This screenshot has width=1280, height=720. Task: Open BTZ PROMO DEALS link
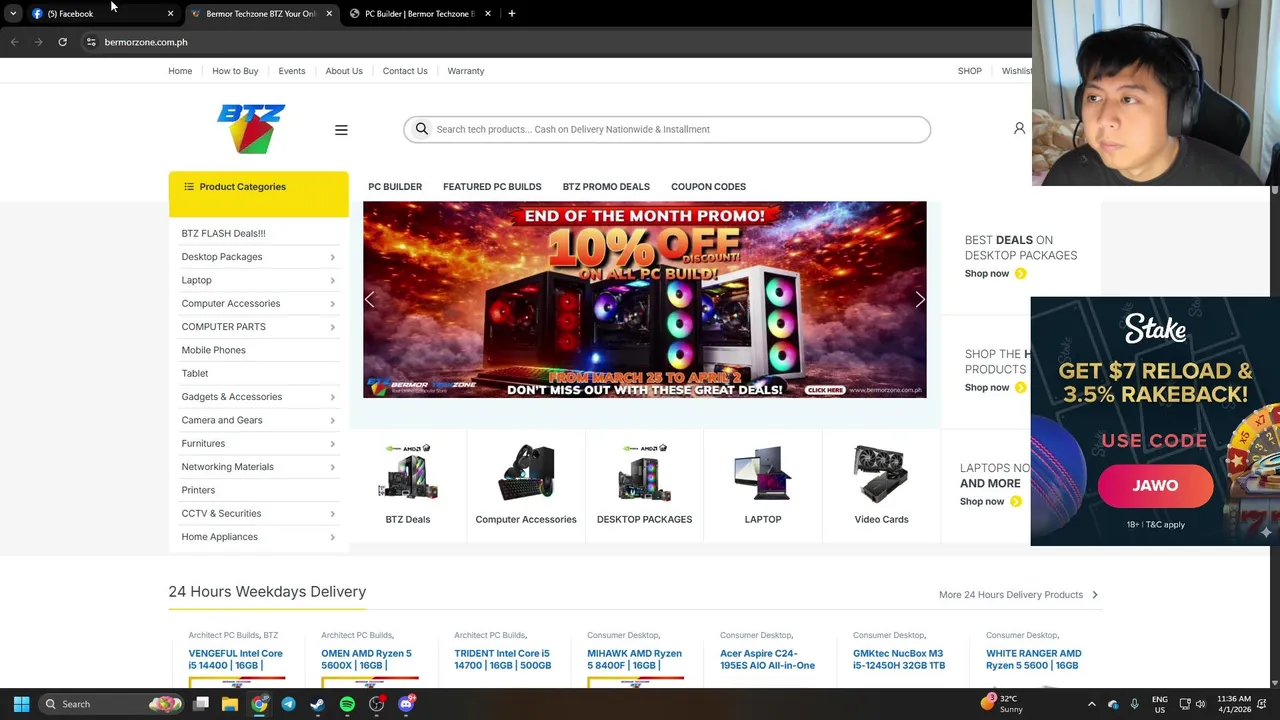(x=606, y=187)
